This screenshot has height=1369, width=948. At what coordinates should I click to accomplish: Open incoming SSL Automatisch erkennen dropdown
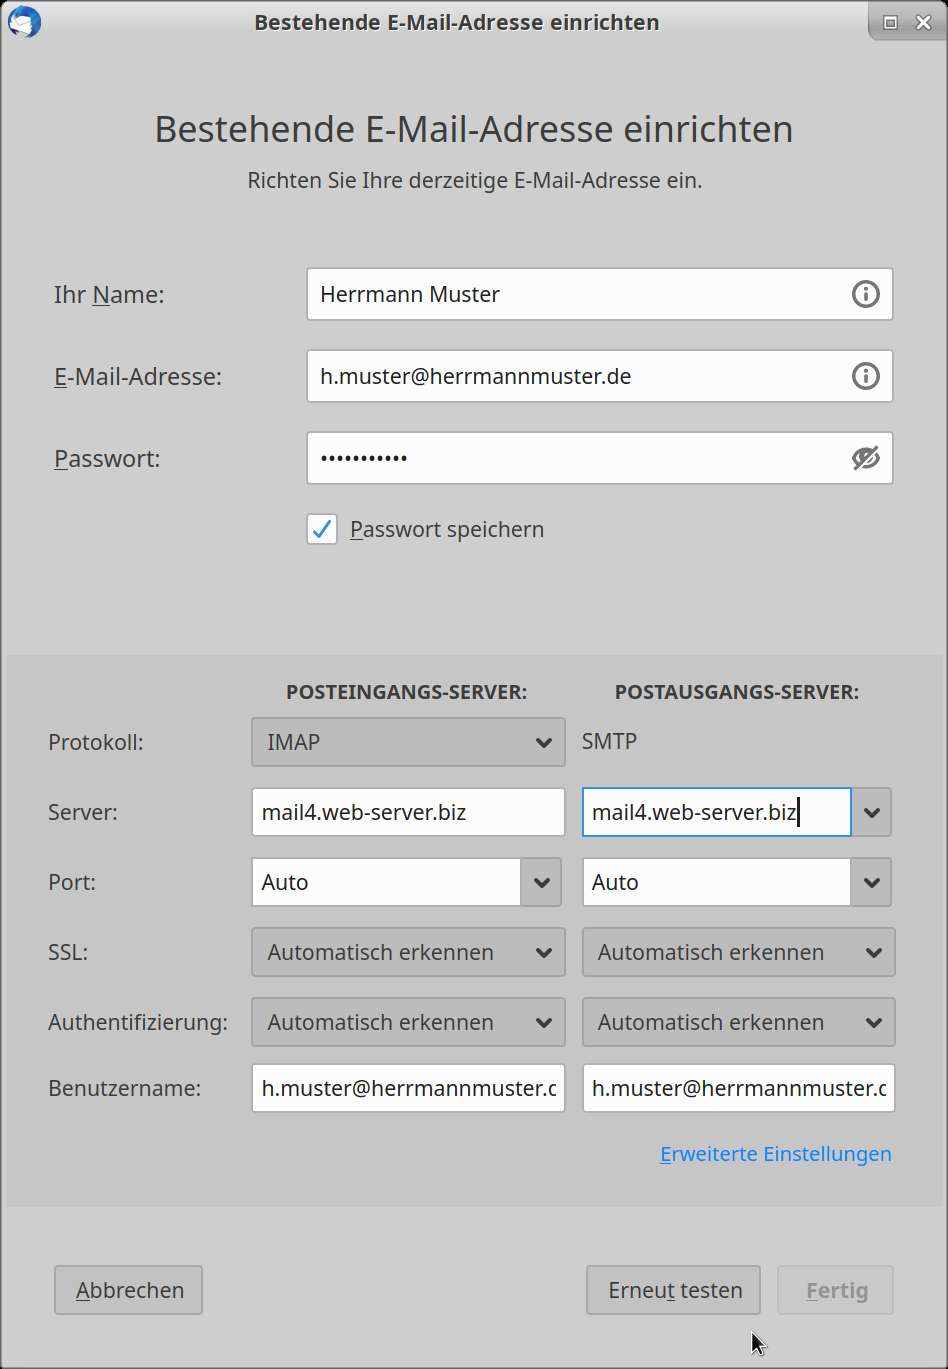point(408,952)
